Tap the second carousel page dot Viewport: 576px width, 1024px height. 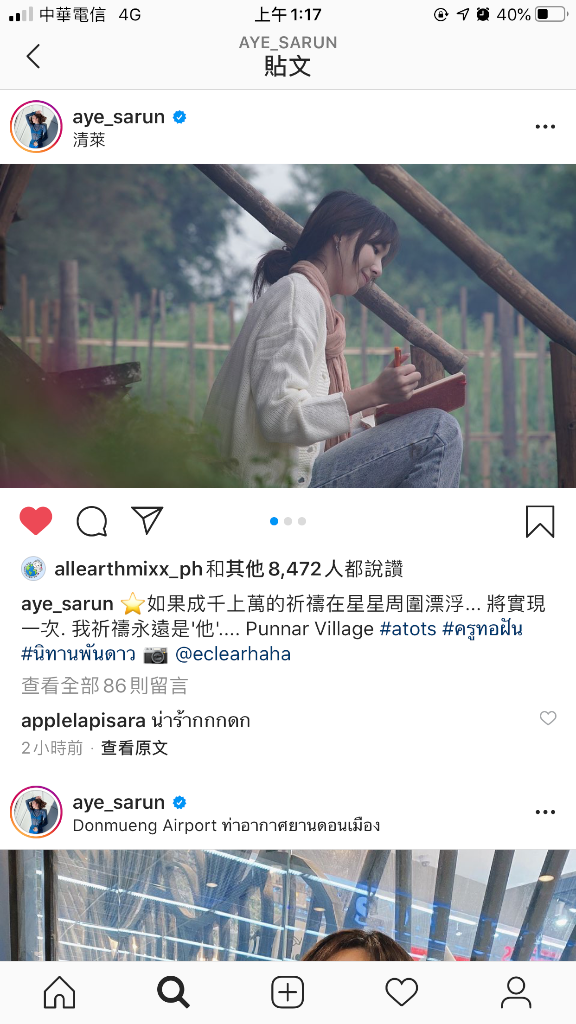(288, 521)
